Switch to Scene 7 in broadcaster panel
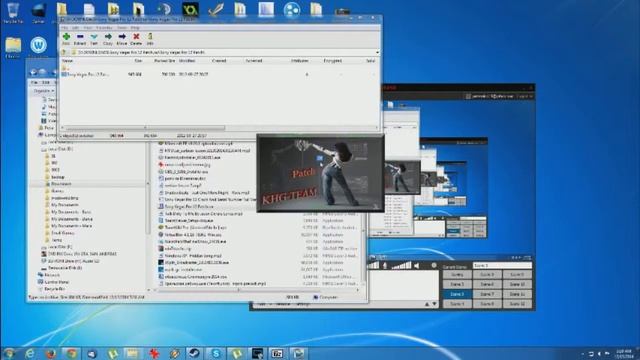Viewport: 640px width, 360px height. point(487,294)
